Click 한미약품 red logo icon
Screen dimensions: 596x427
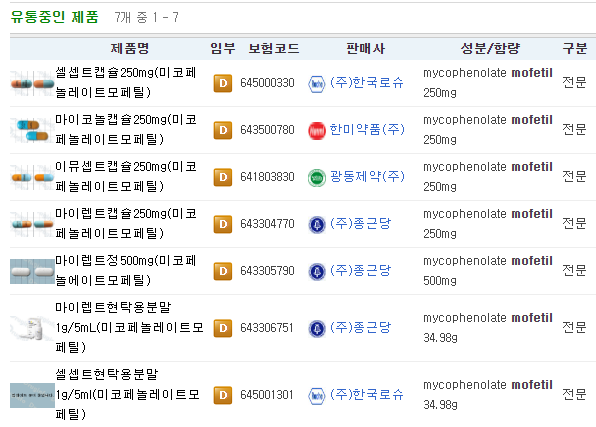pyautogui.click(x=316, y=131)
